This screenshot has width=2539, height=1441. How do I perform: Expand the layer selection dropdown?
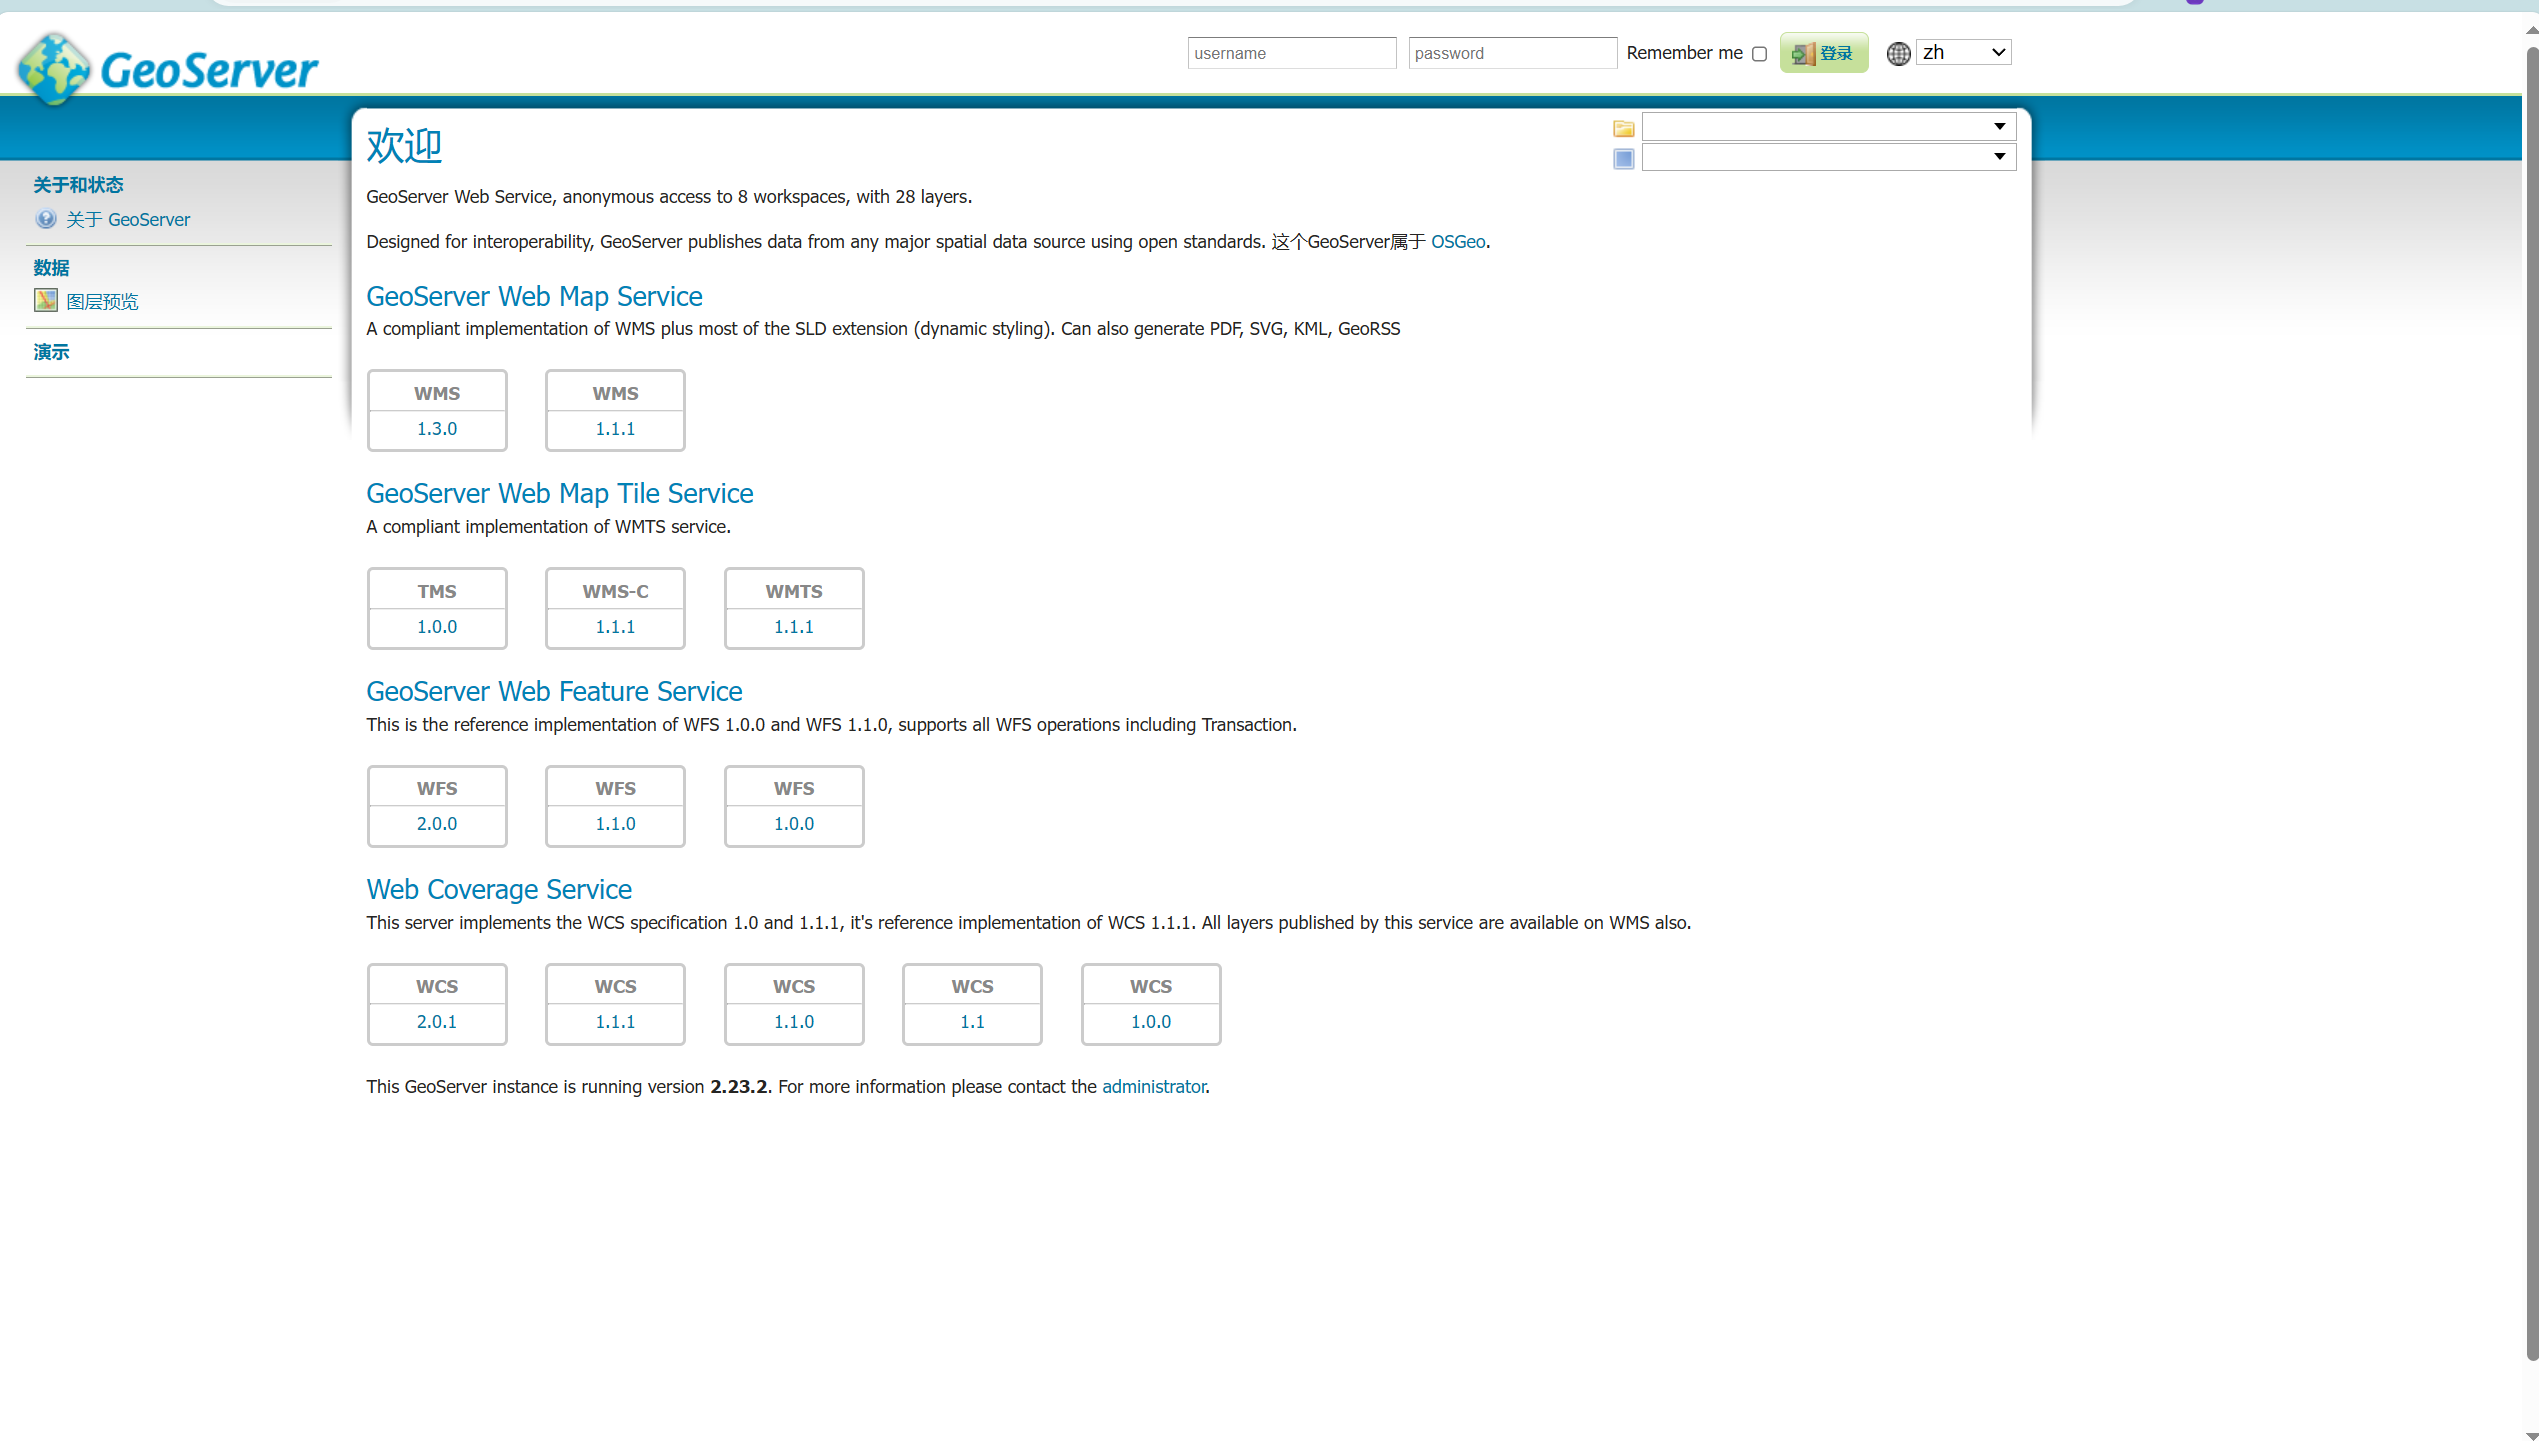(1828, 156)
